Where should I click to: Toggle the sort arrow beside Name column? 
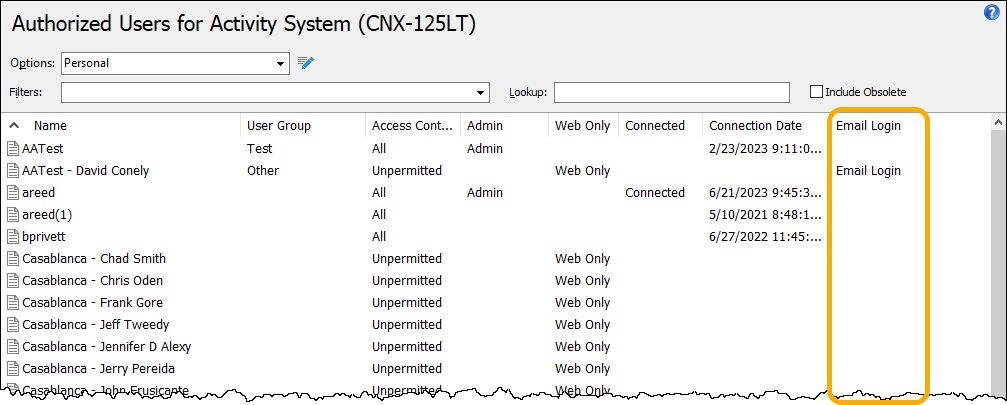point(14,126)
